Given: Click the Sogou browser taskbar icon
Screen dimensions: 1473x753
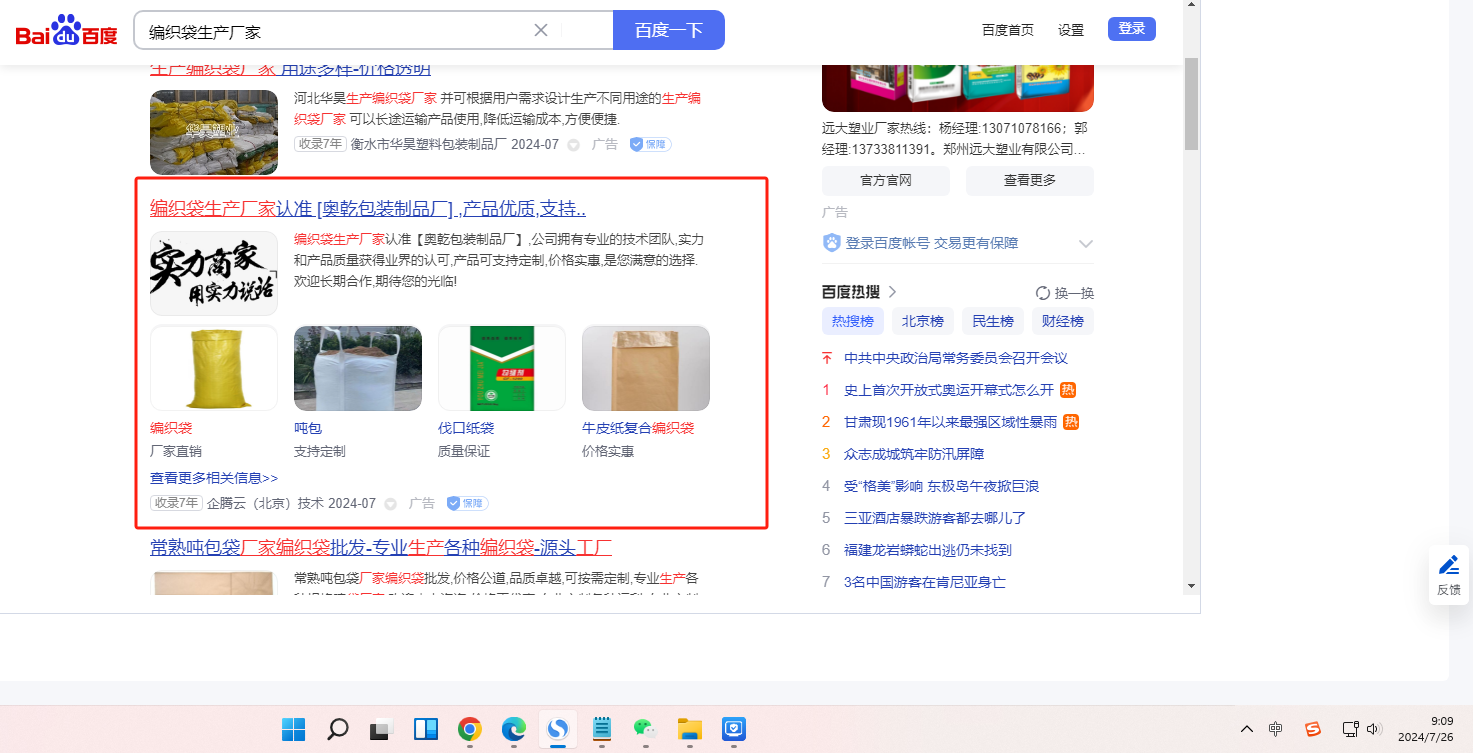Looking at the screenshot, I should [x=558, y=729].
